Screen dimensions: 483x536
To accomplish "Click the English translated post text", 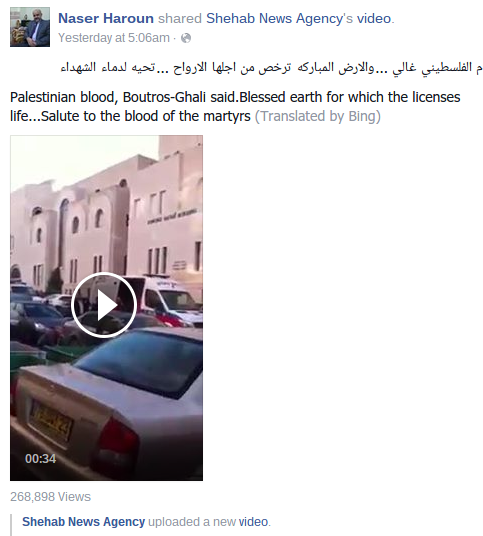I will coord(235,107).
